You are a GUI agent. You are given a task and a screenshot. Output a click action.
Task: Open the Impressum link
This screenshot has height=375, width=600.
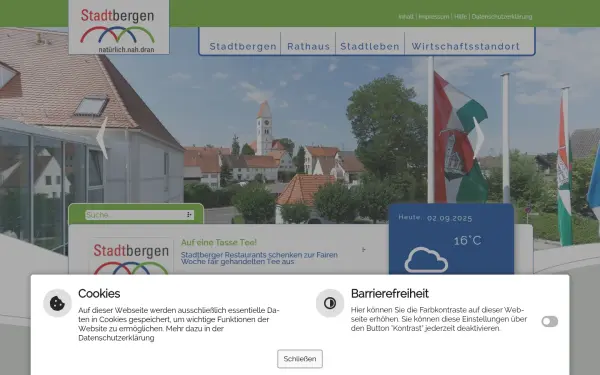(434, 17)
